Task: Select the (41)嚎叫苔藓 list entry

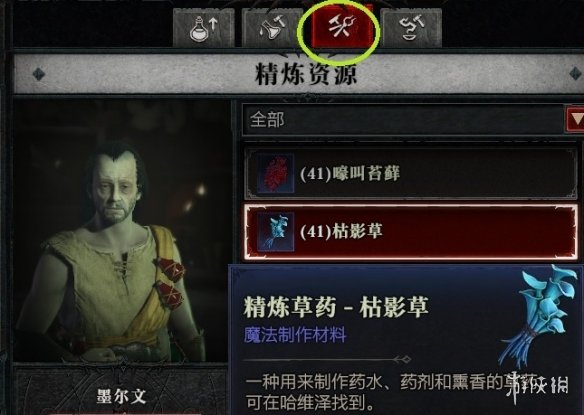Action: click(411, 174)
